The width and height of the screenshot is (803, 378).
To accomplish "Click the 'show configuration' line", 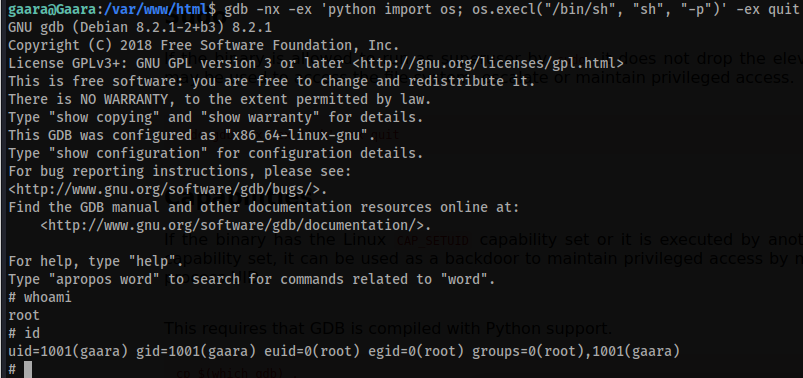I will (x=216, y=153).
